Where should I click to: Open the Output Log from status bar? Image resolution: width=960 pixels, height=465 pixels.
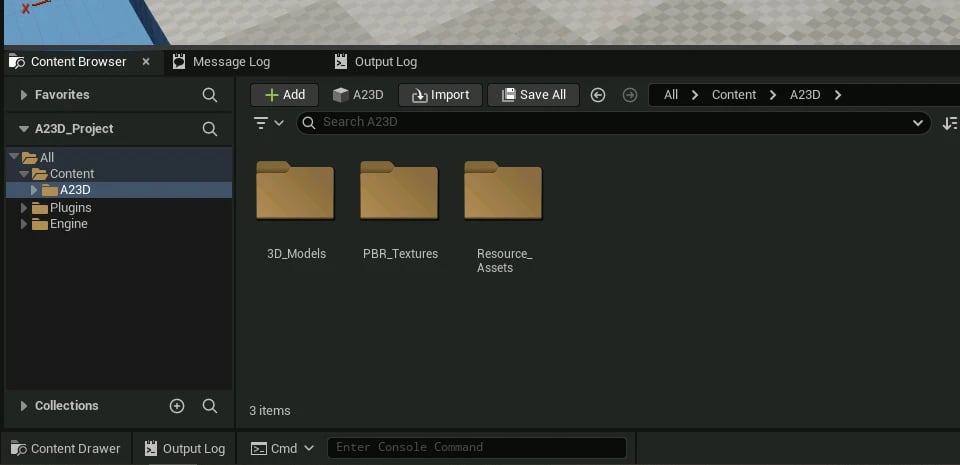[x=185, y=448]
